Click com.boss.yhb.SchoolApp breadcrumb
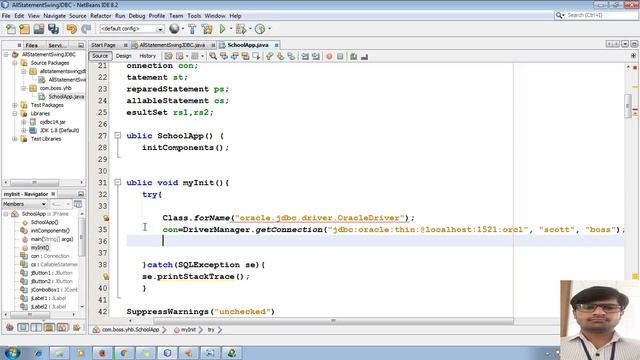Viewport: 640px width, 360px height. [130, 329]
